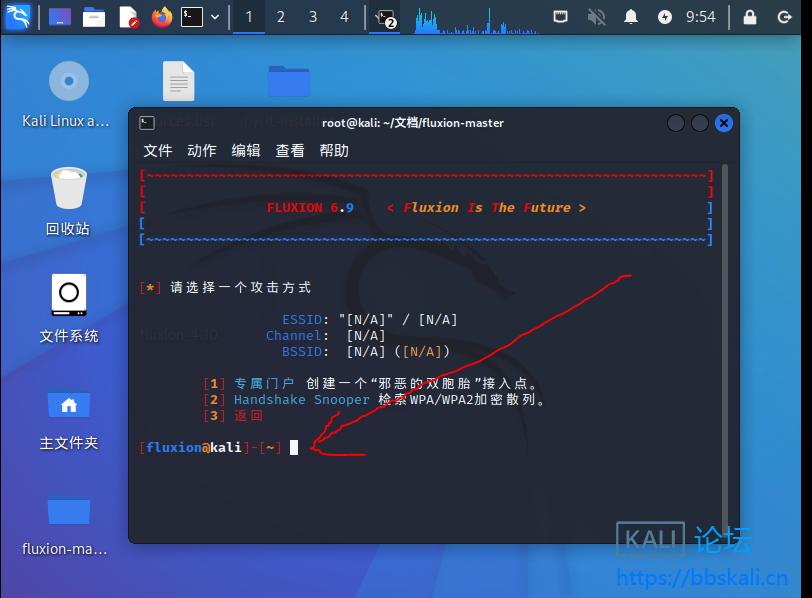Image resolution: width=812 pixels, height=598 pixels.
Task: Open the 帮助 menu in the terminal
Action: point(334,150)
